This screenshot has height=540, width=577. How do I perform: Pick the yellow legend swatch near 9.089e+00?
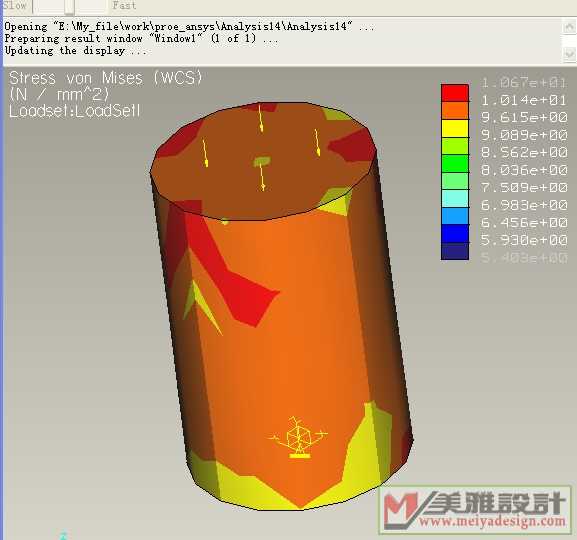click(x=455, y=128)
